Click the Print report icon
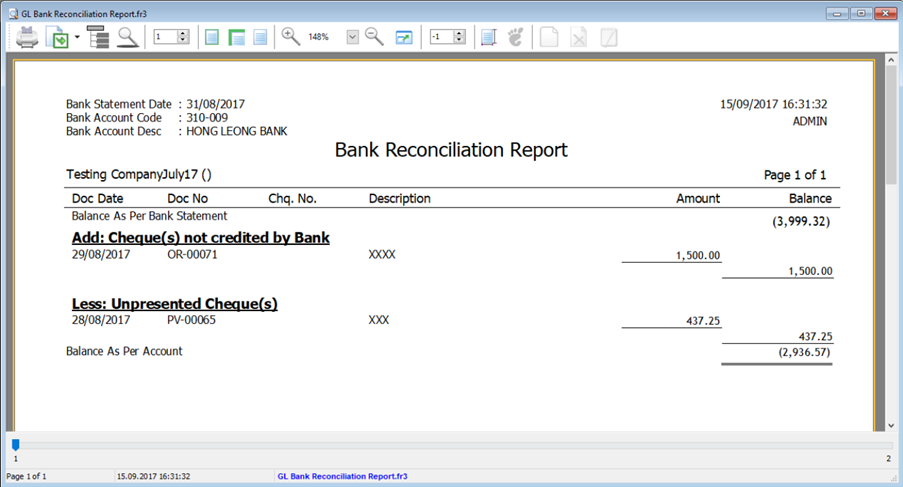The height and width of the screenshot is (487, 903). click(x=27, y=38)
